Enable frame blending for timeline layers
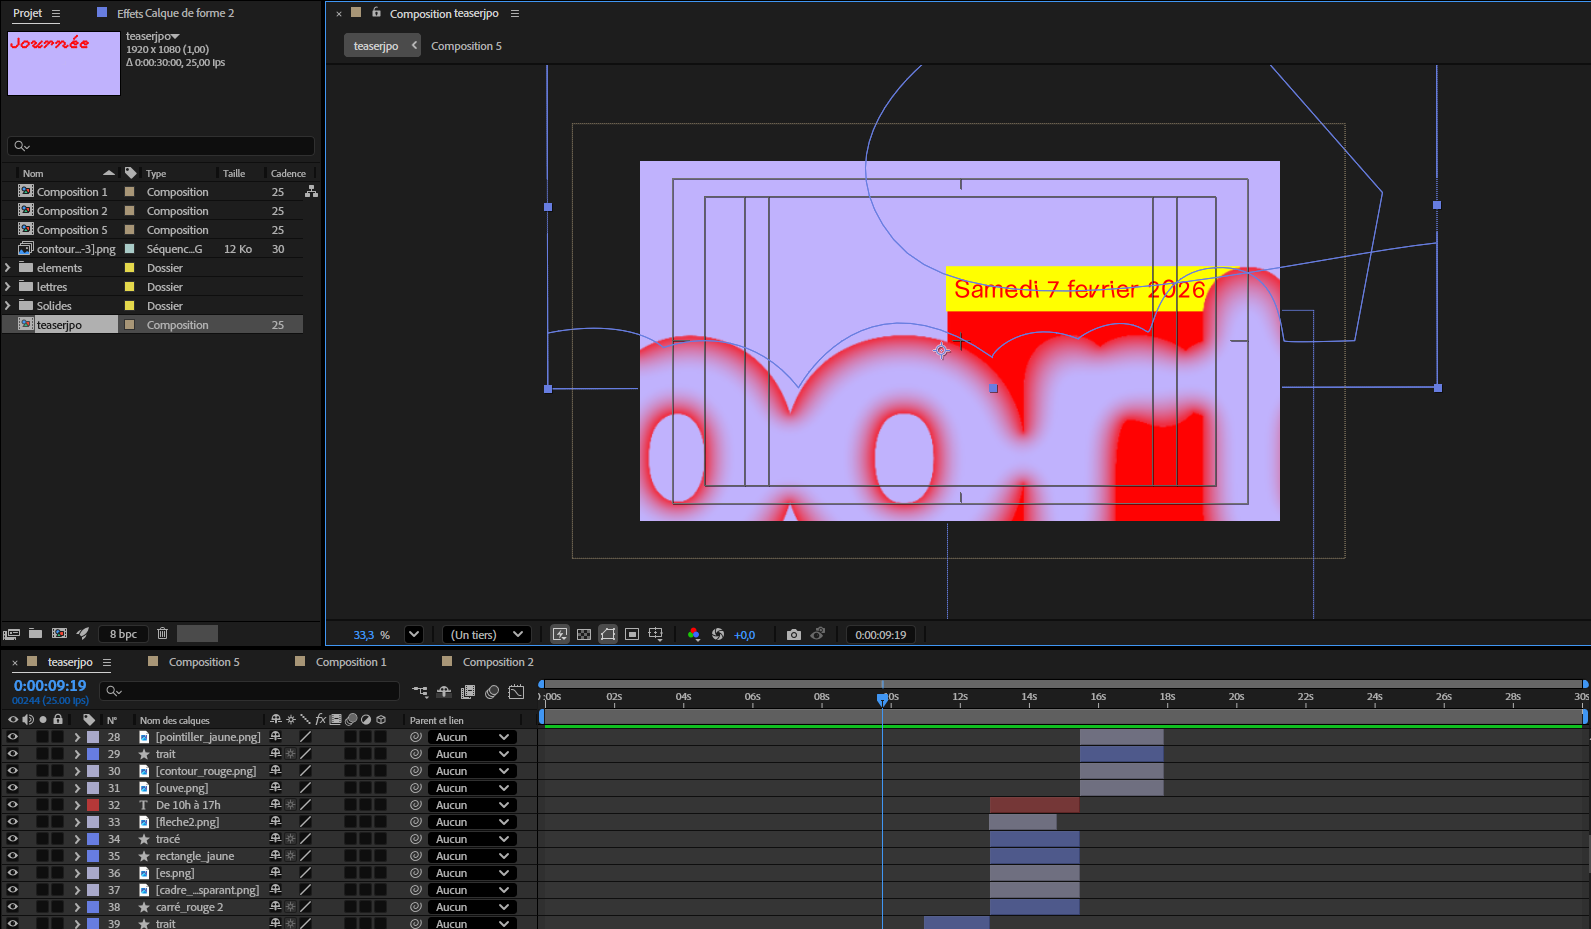1591x929 pixels. coord(468,691)
